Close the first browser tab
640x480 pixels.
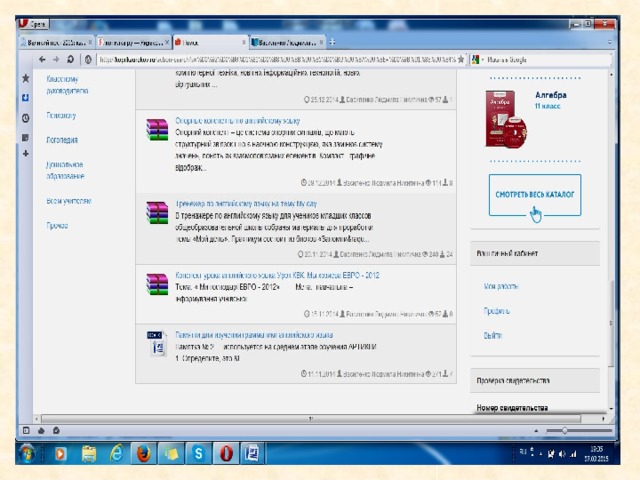pyautogui.click(x=90, y=42)
